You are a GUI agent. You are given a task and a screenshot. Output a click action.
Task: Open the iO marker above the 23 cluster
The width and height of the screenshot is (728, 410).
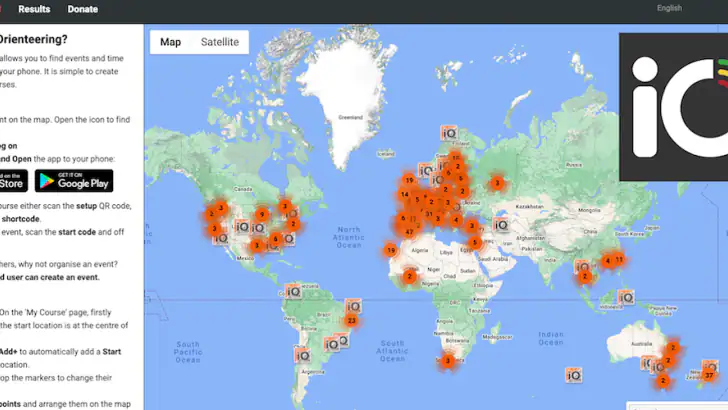(353, 306)
